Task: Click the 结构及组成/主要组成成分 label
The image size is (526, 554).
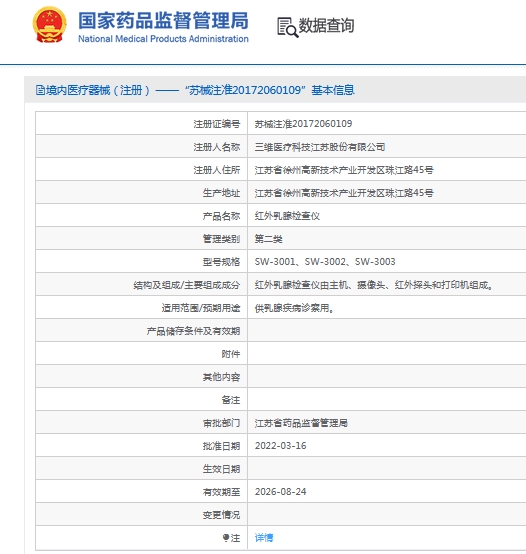Action: click(x=187, y=285)
